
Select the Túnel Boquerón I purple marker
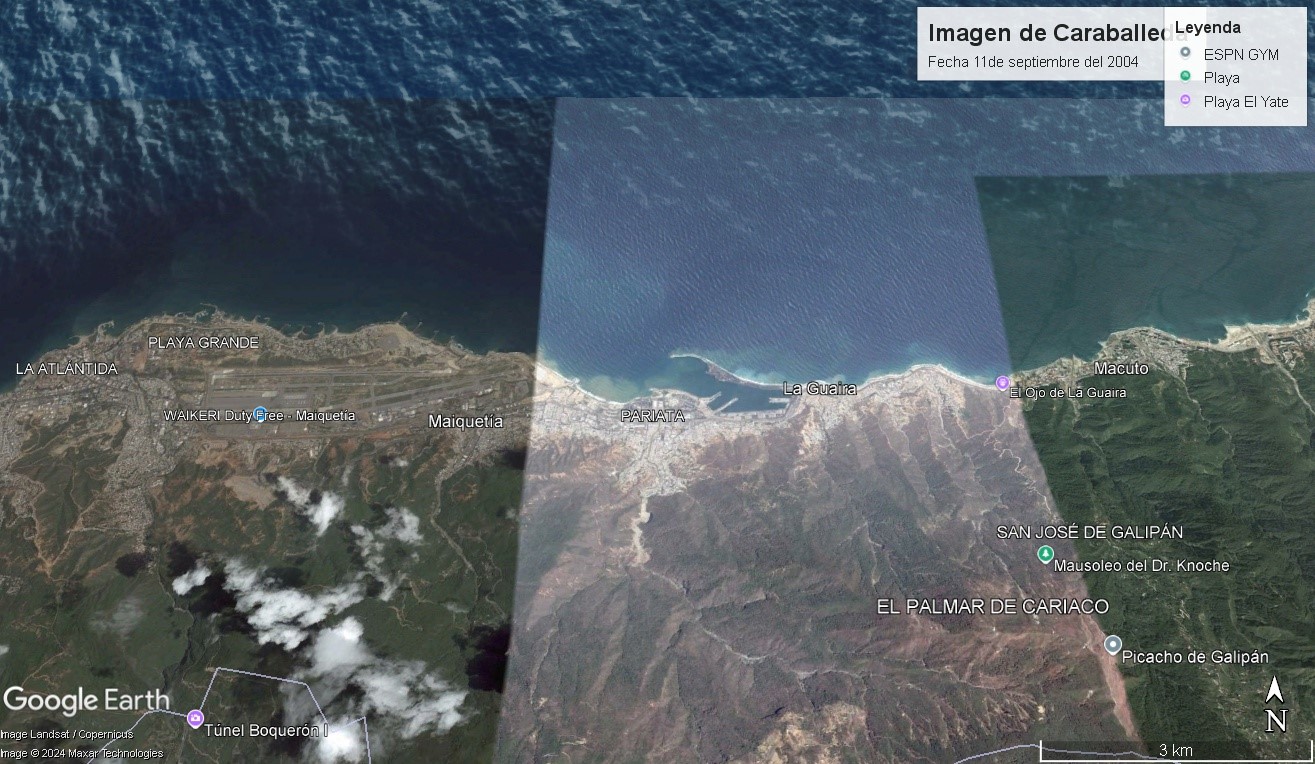coord(195,718)
